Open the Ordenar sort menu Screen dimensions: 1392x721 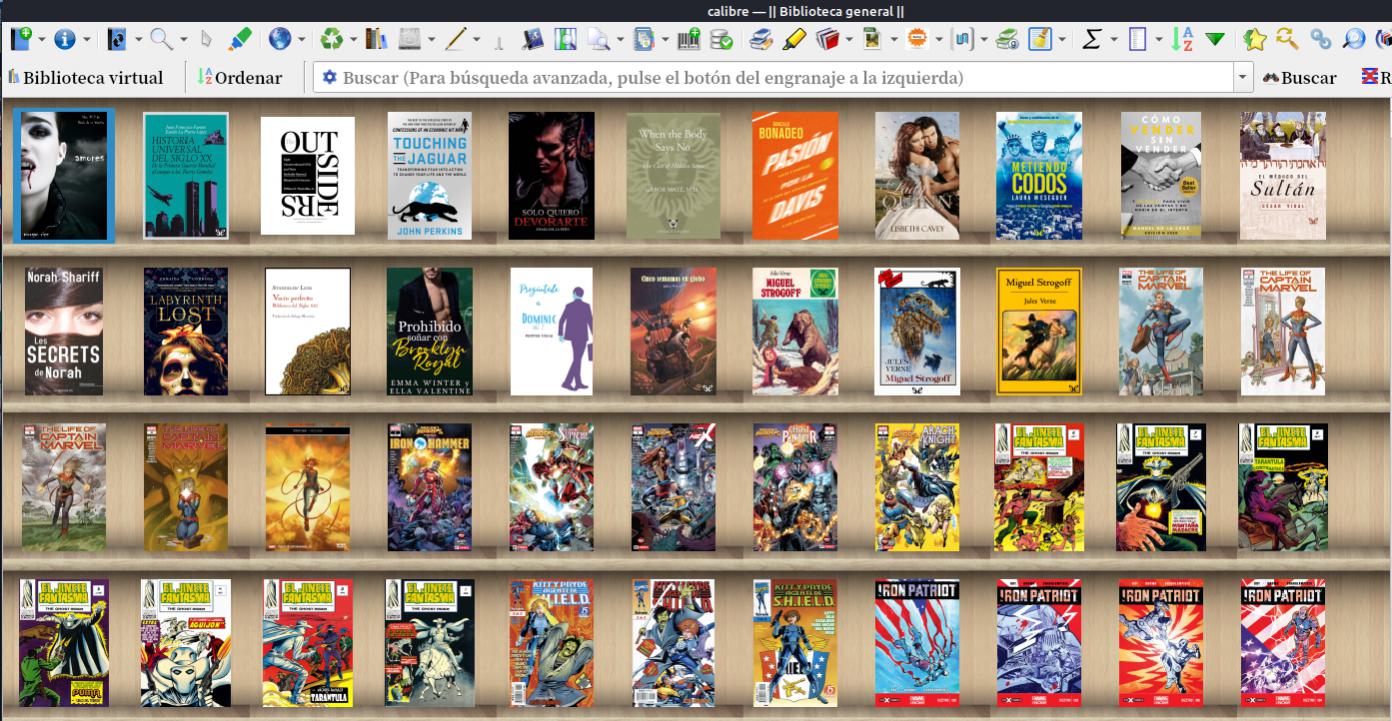pyautogui.click(x=240, y=77)
